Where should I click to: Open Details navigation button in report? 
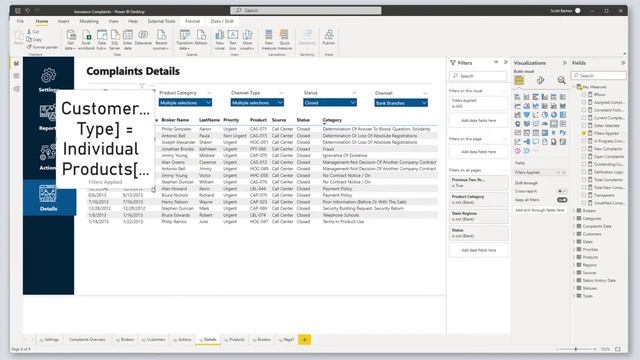coord(48,198)
